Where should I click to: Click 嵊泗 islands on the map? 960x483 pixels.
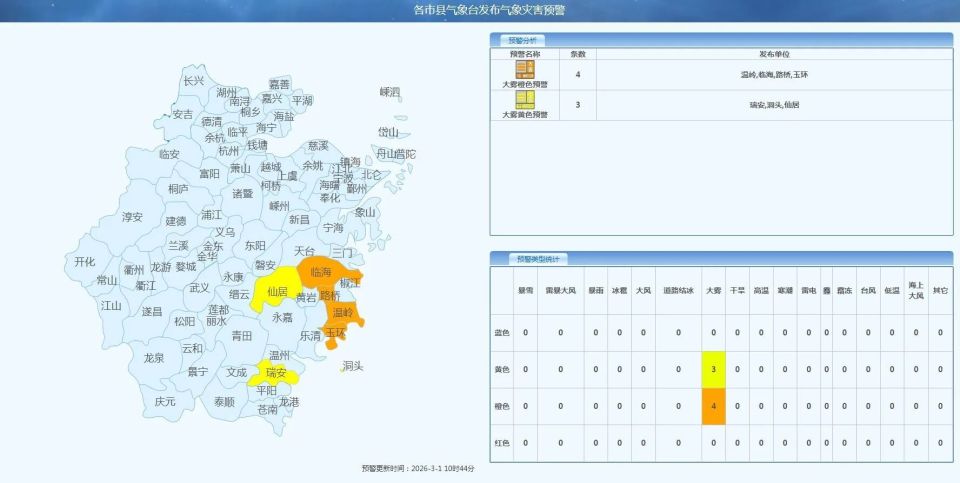tap(389, 92)
